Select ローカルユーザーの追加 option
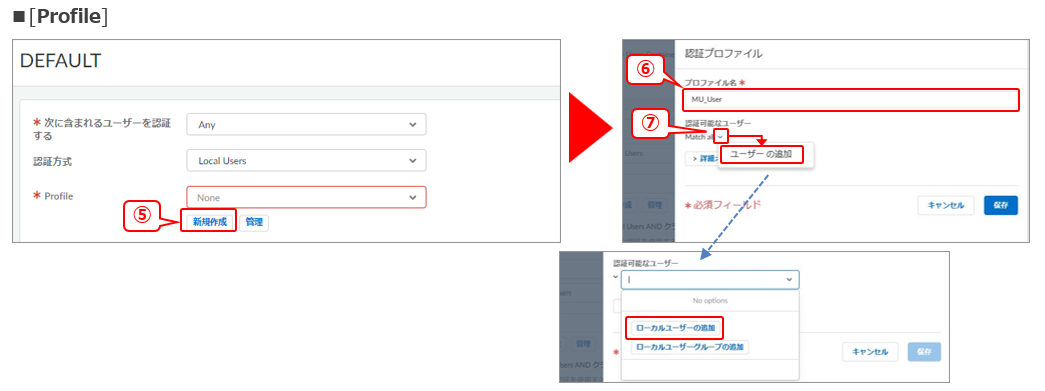 [675, 327]
